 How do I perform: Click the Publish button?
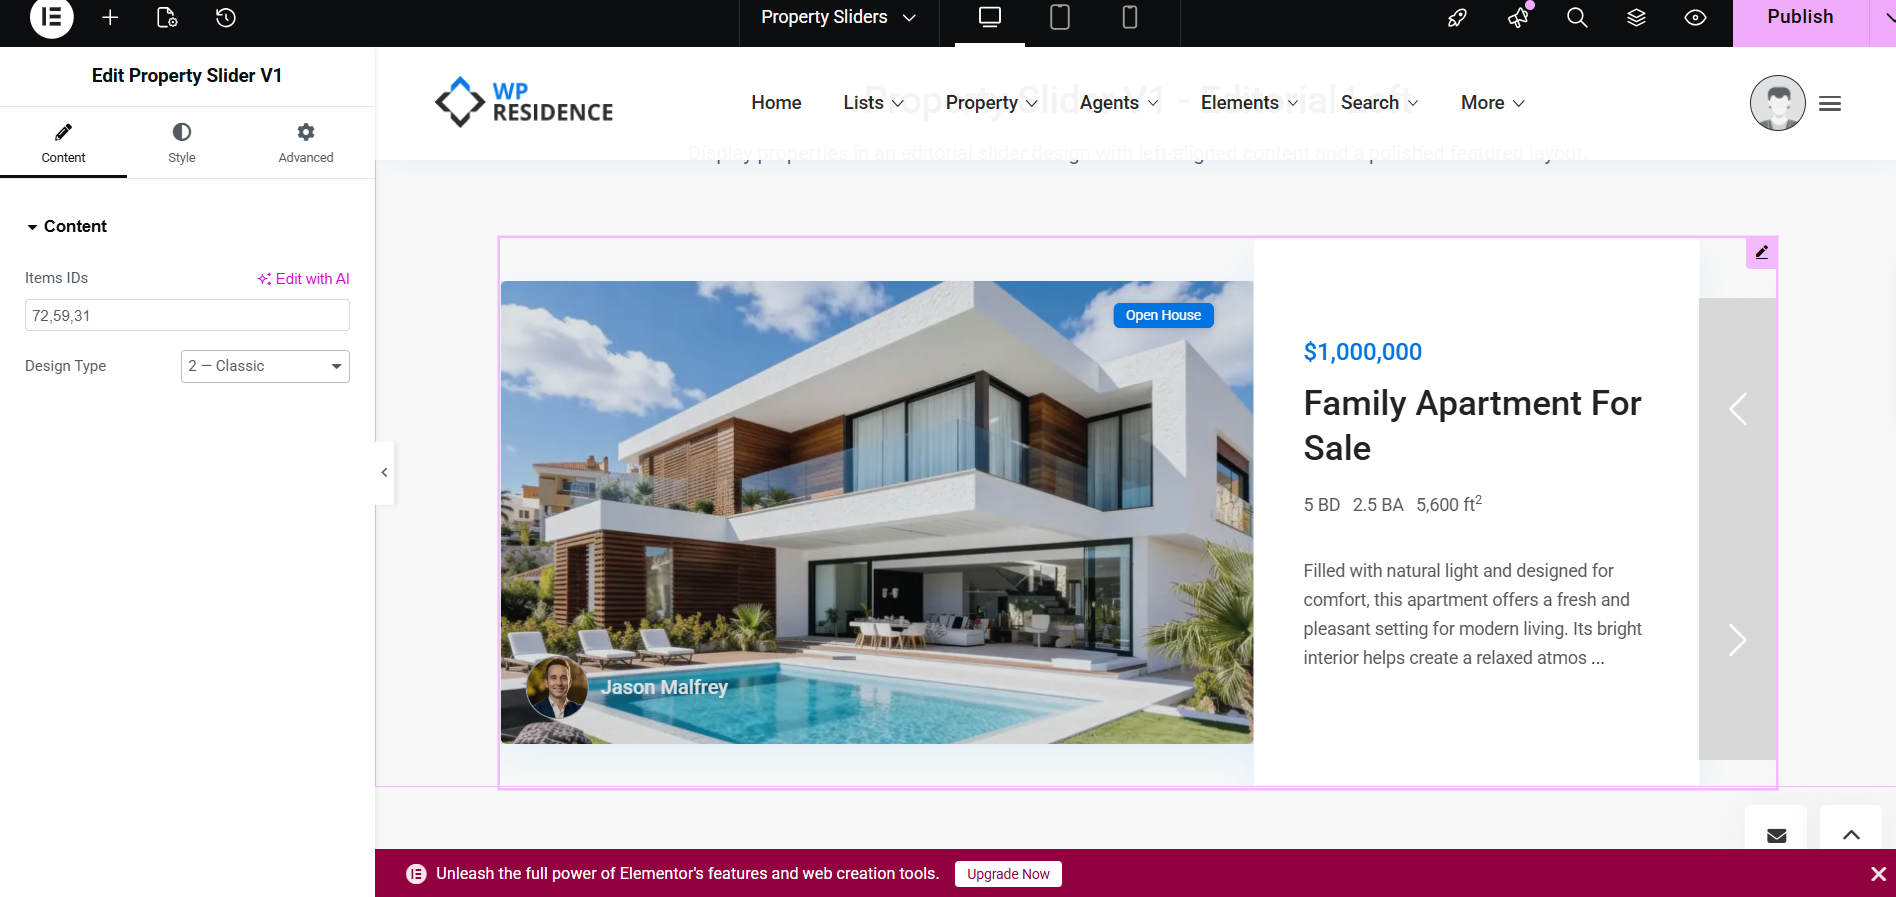click(x=1800, y=17)
